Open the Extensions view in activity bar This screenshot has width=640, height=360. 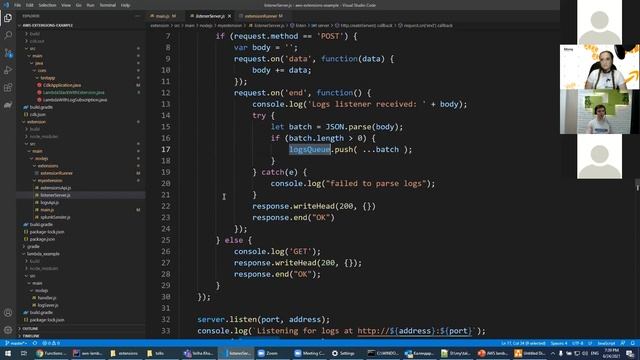[x=8, y=87]
